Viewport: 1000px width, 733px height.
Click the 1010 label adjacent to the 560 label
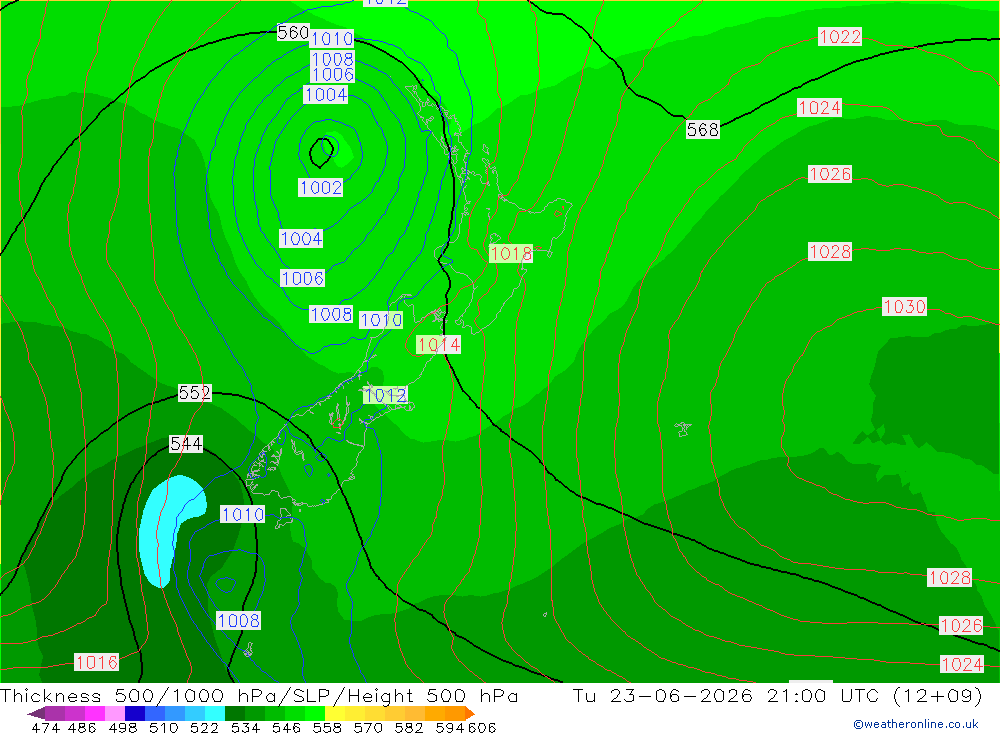tap(332, 38)
